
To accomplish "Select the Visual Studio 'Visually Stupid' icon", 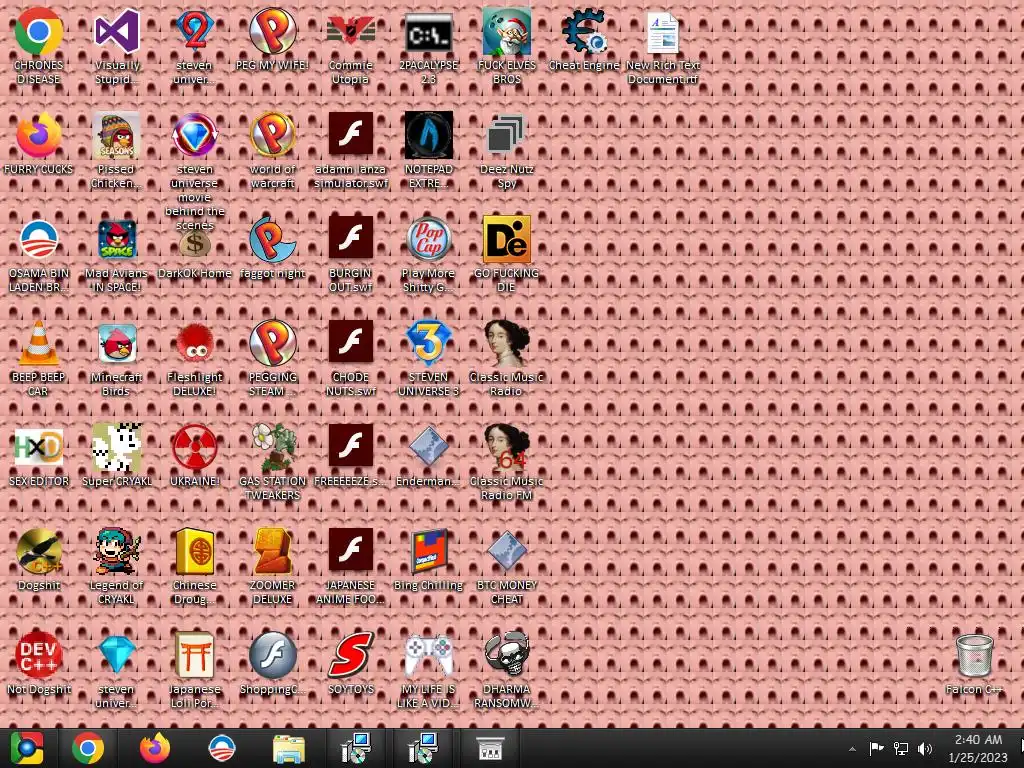I will [x=116, y=46].
